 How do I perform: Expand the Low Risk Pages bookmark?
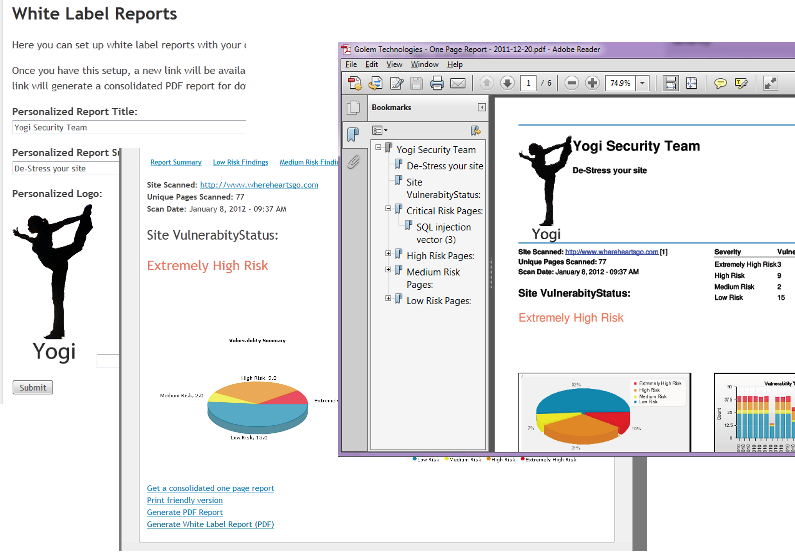(x=388, y=298)
